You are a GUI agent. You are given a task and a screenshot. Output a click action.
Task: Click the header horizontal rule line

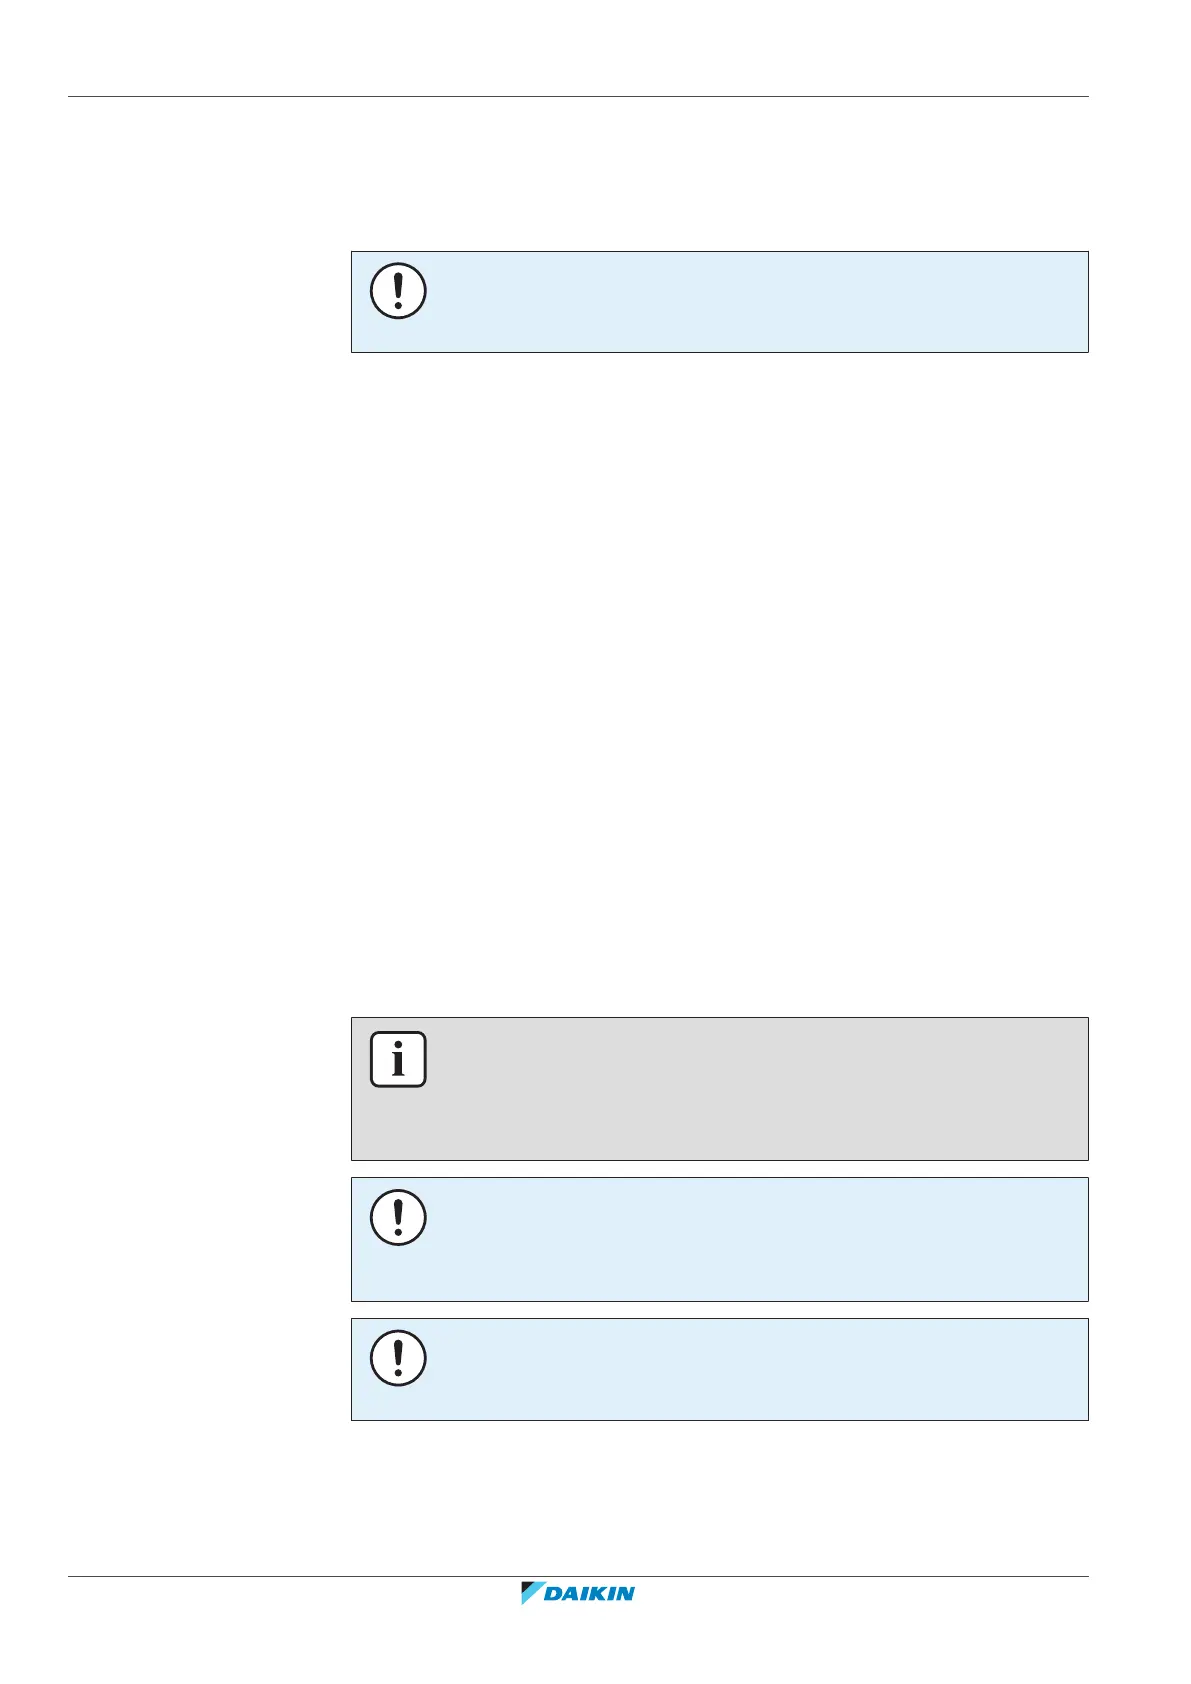[578, 97]
